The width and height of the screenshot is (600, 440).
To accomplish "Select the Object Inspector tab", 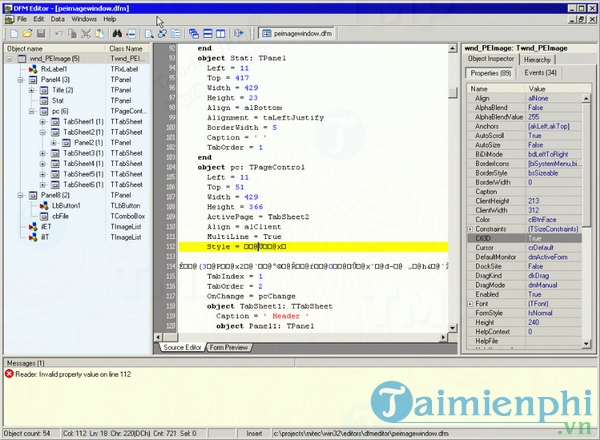I will point(491,59).
